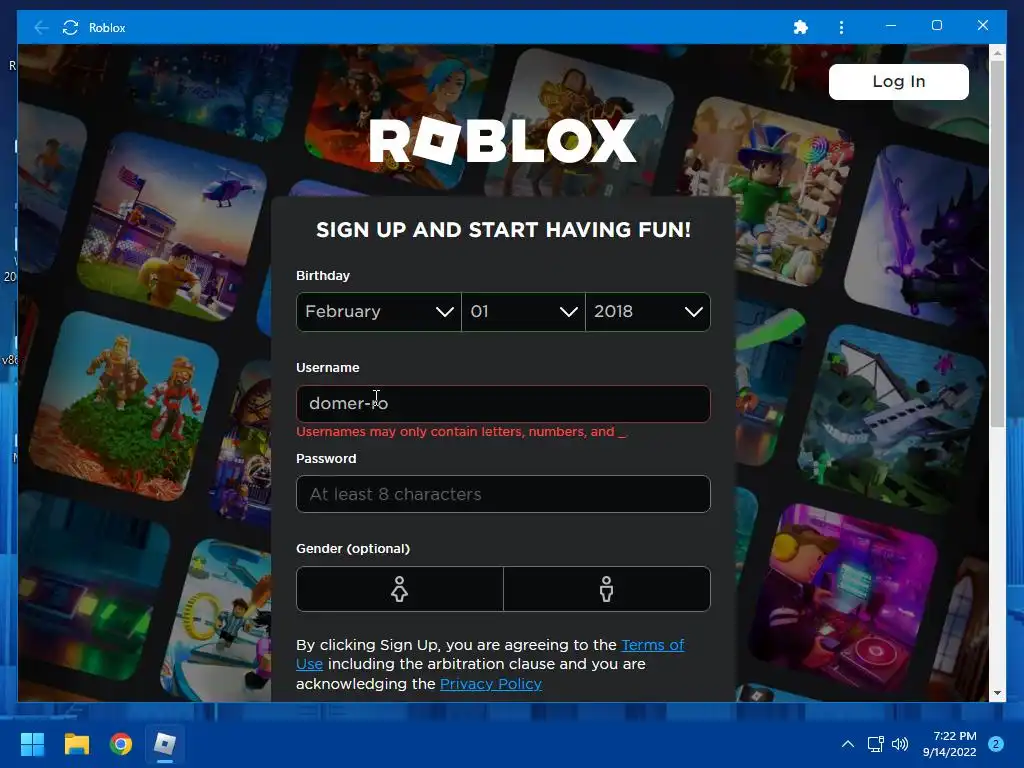Click the green top-hat character thumbnail
Screen dimensions: 1024x768
pos(769,193)
